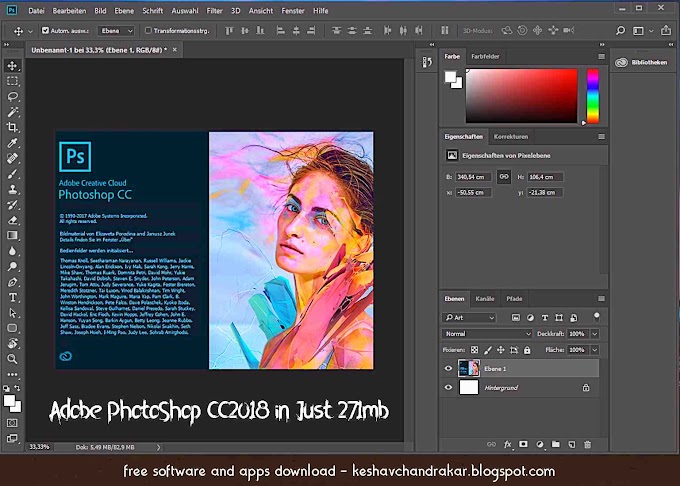The image size is (680, 486).
Task: Open the Fläche fill dropdown arrow
Action: (x=595, y=350)
